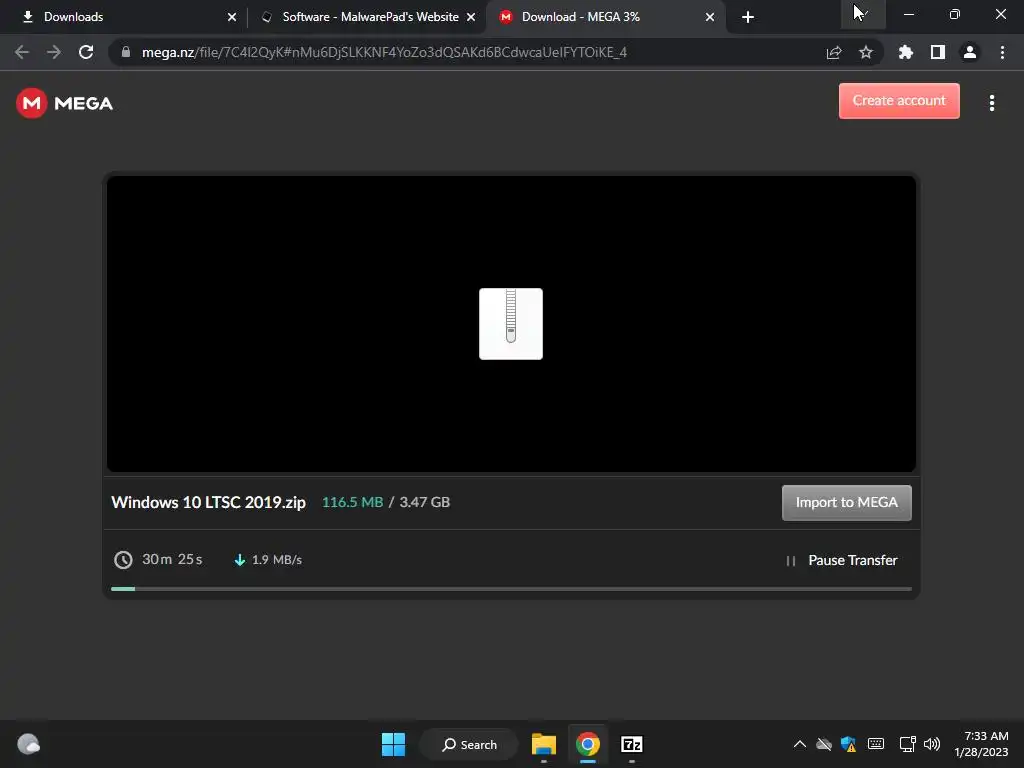Show hidden system tray icons
The height and width of the screenshot is (768, 1024).
pos(799,744)
